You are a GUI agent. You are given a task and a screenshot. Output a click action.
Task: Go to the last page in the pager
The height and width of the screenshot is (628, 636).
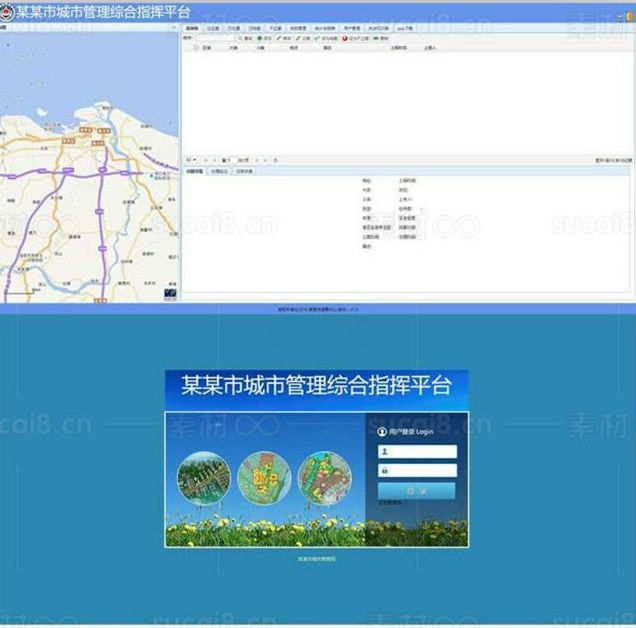point(266,160)
